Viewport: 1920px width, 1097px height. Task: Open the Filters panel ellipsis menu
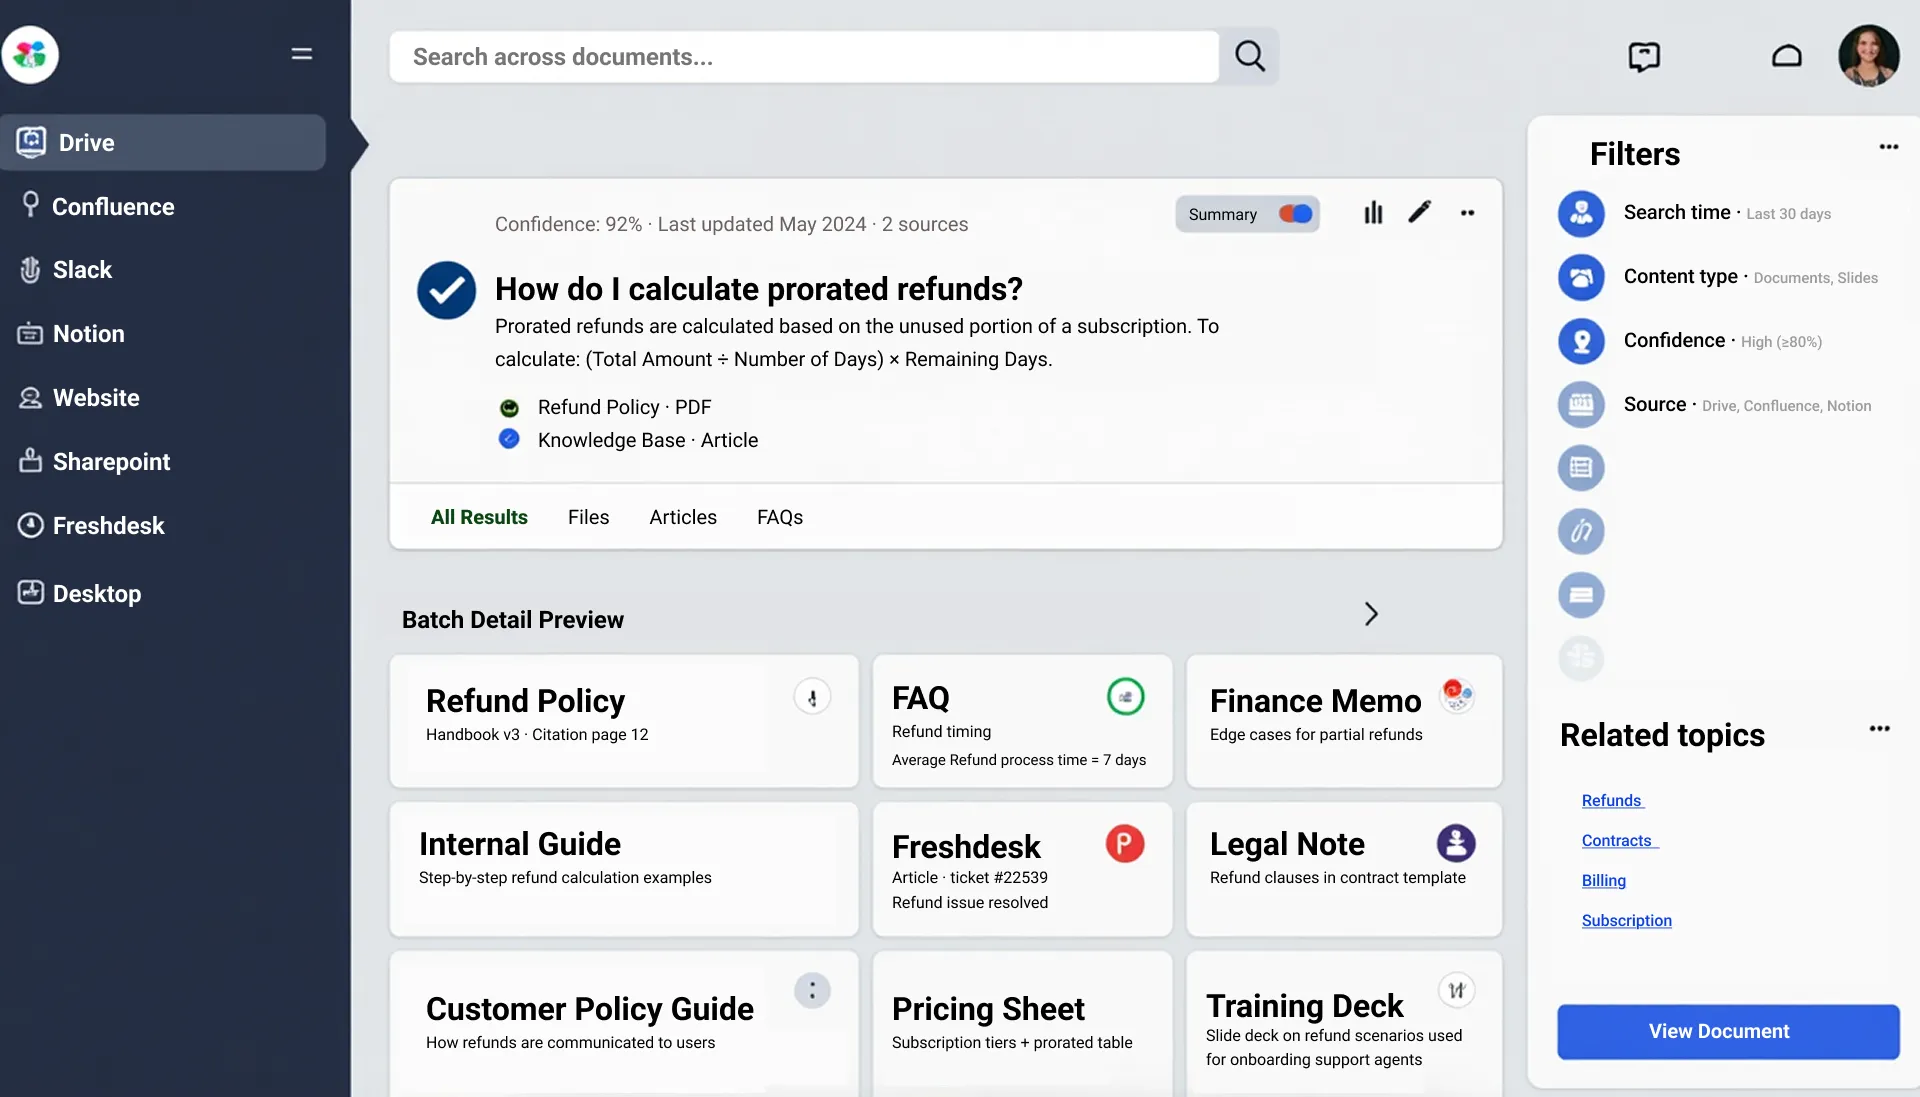[1889, 147]
